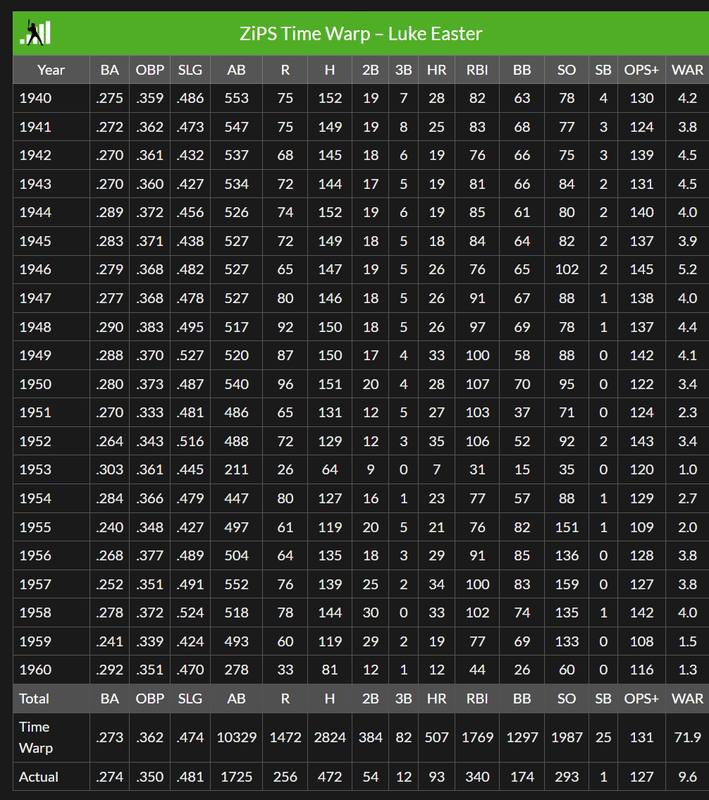Click the 159 SO value for 1957
709x800 pixels.
567,584
